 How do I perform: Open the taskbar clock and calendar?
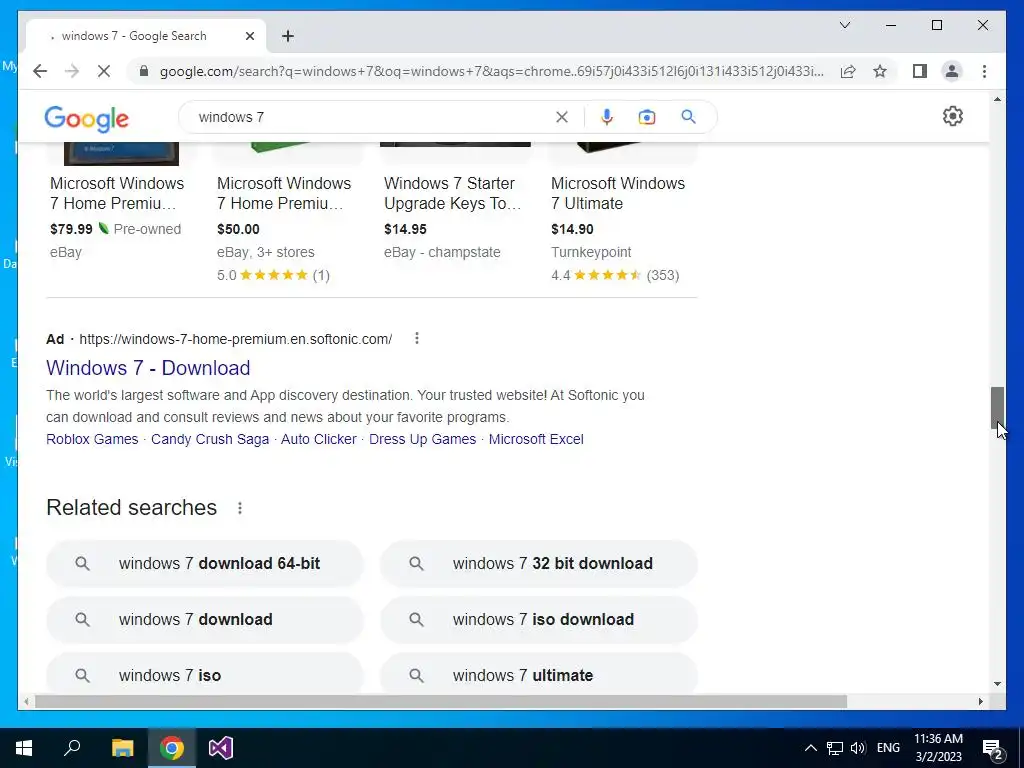938,748
